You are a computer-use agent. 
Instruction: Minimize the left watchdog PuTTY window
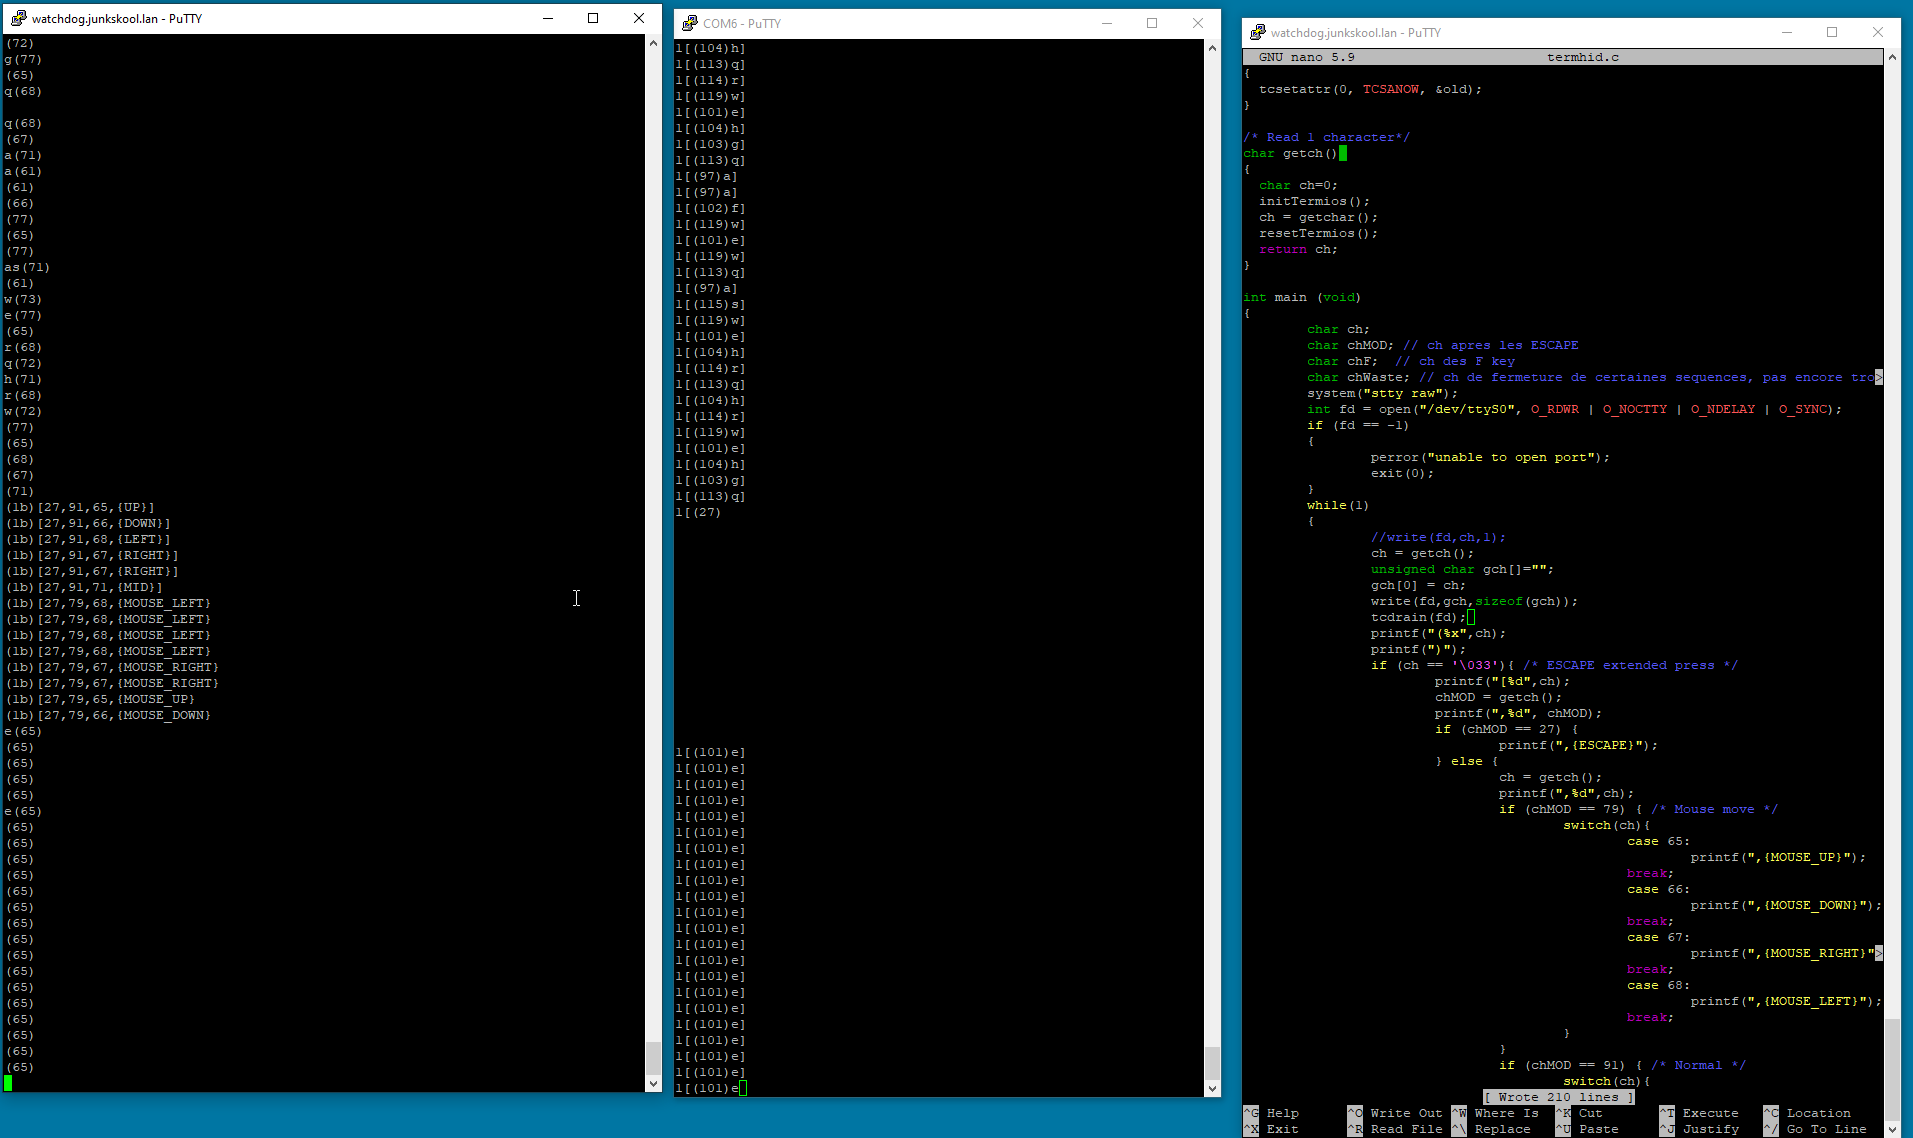tap(548, 18)
